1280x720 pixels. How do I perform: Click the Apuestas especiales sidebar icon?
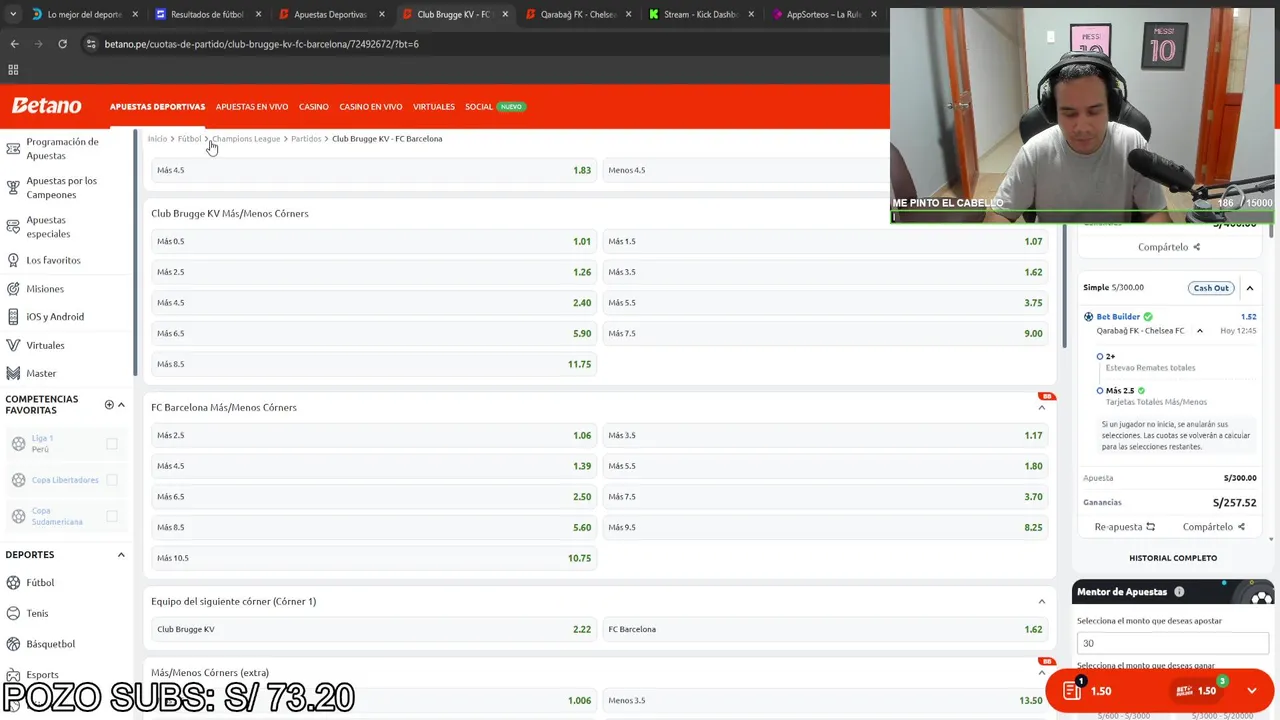13,227
